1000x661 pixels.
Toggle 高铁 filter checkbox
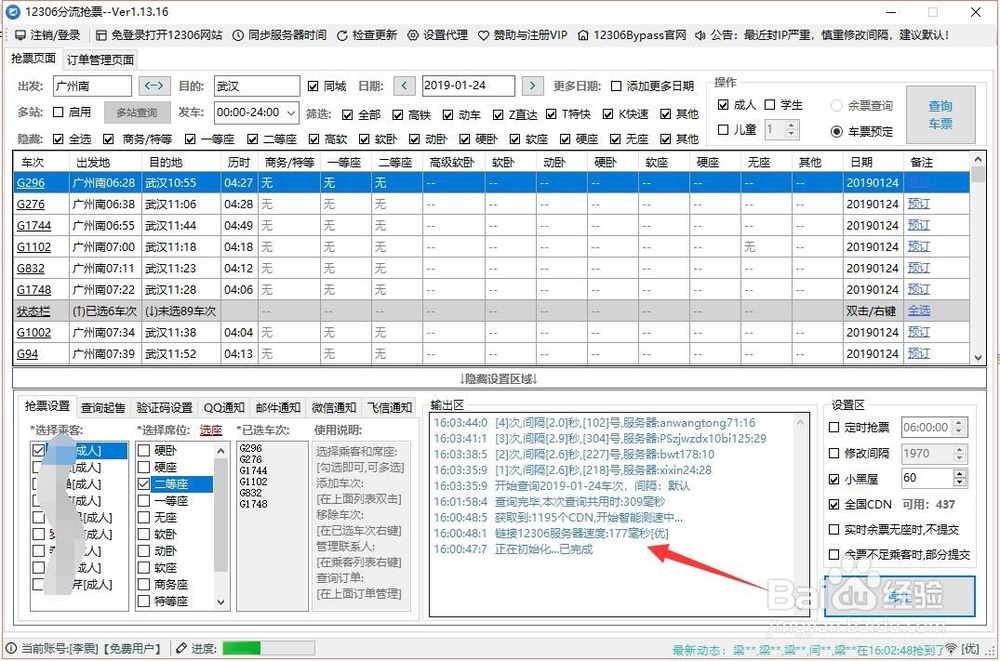[x=397, y=115]
